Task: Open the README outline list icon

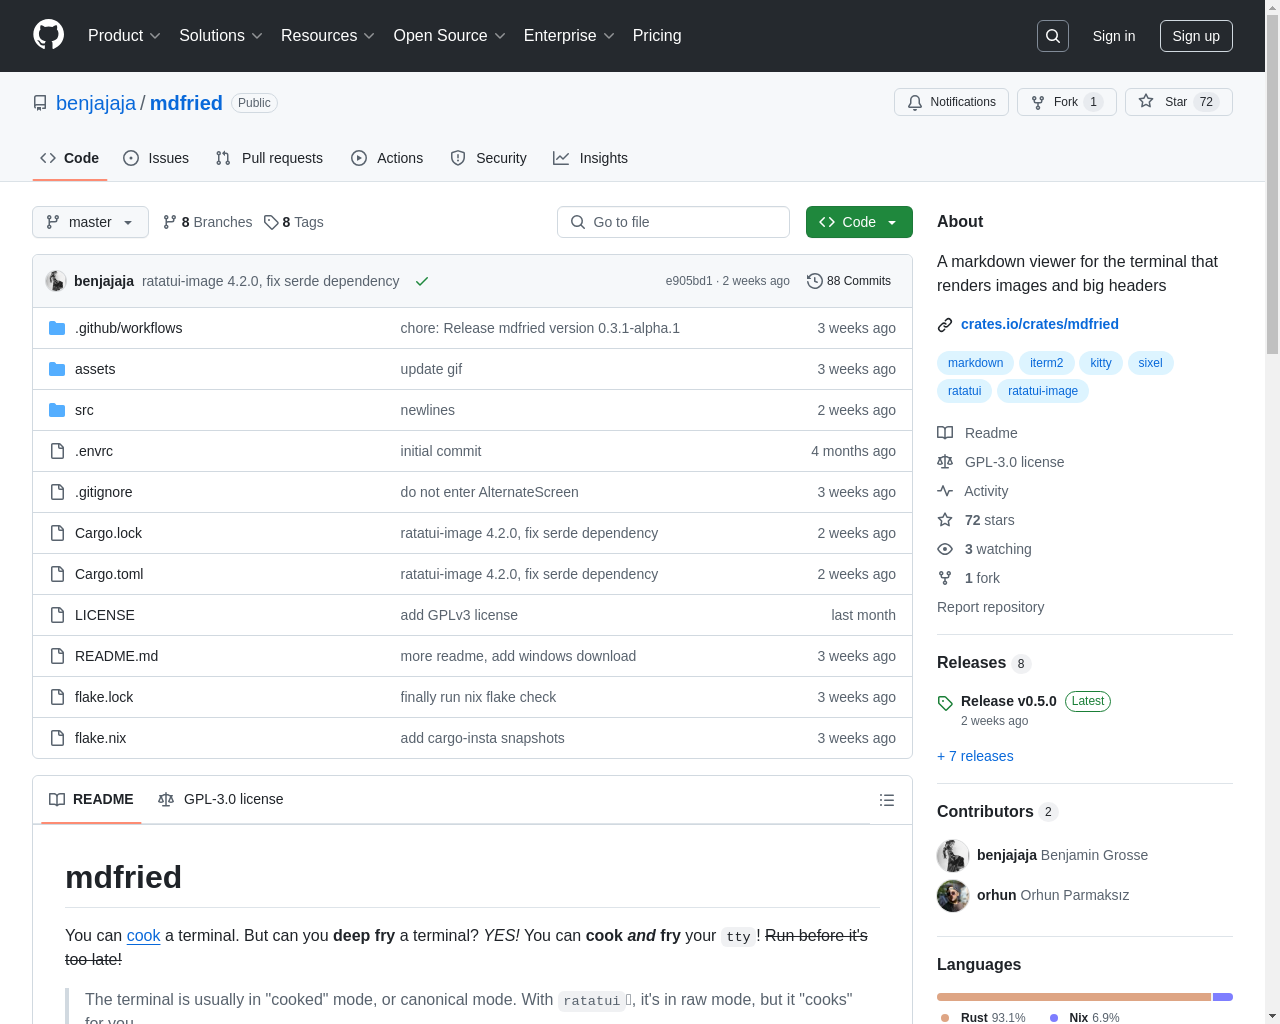Action: [x=886, y=800]
